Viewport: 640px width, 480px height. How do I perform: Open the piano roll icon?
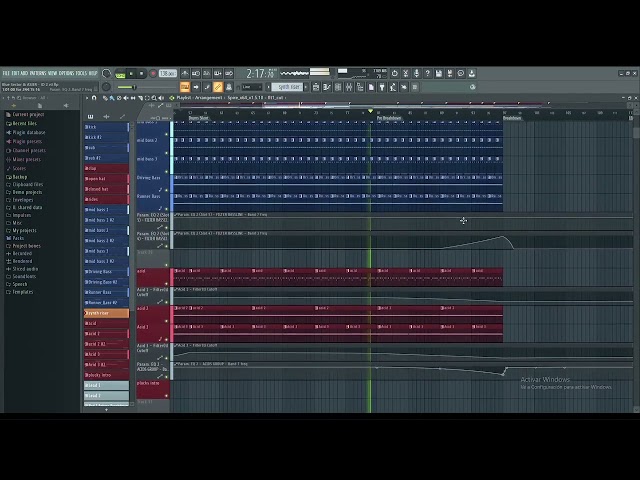(327, 87)
